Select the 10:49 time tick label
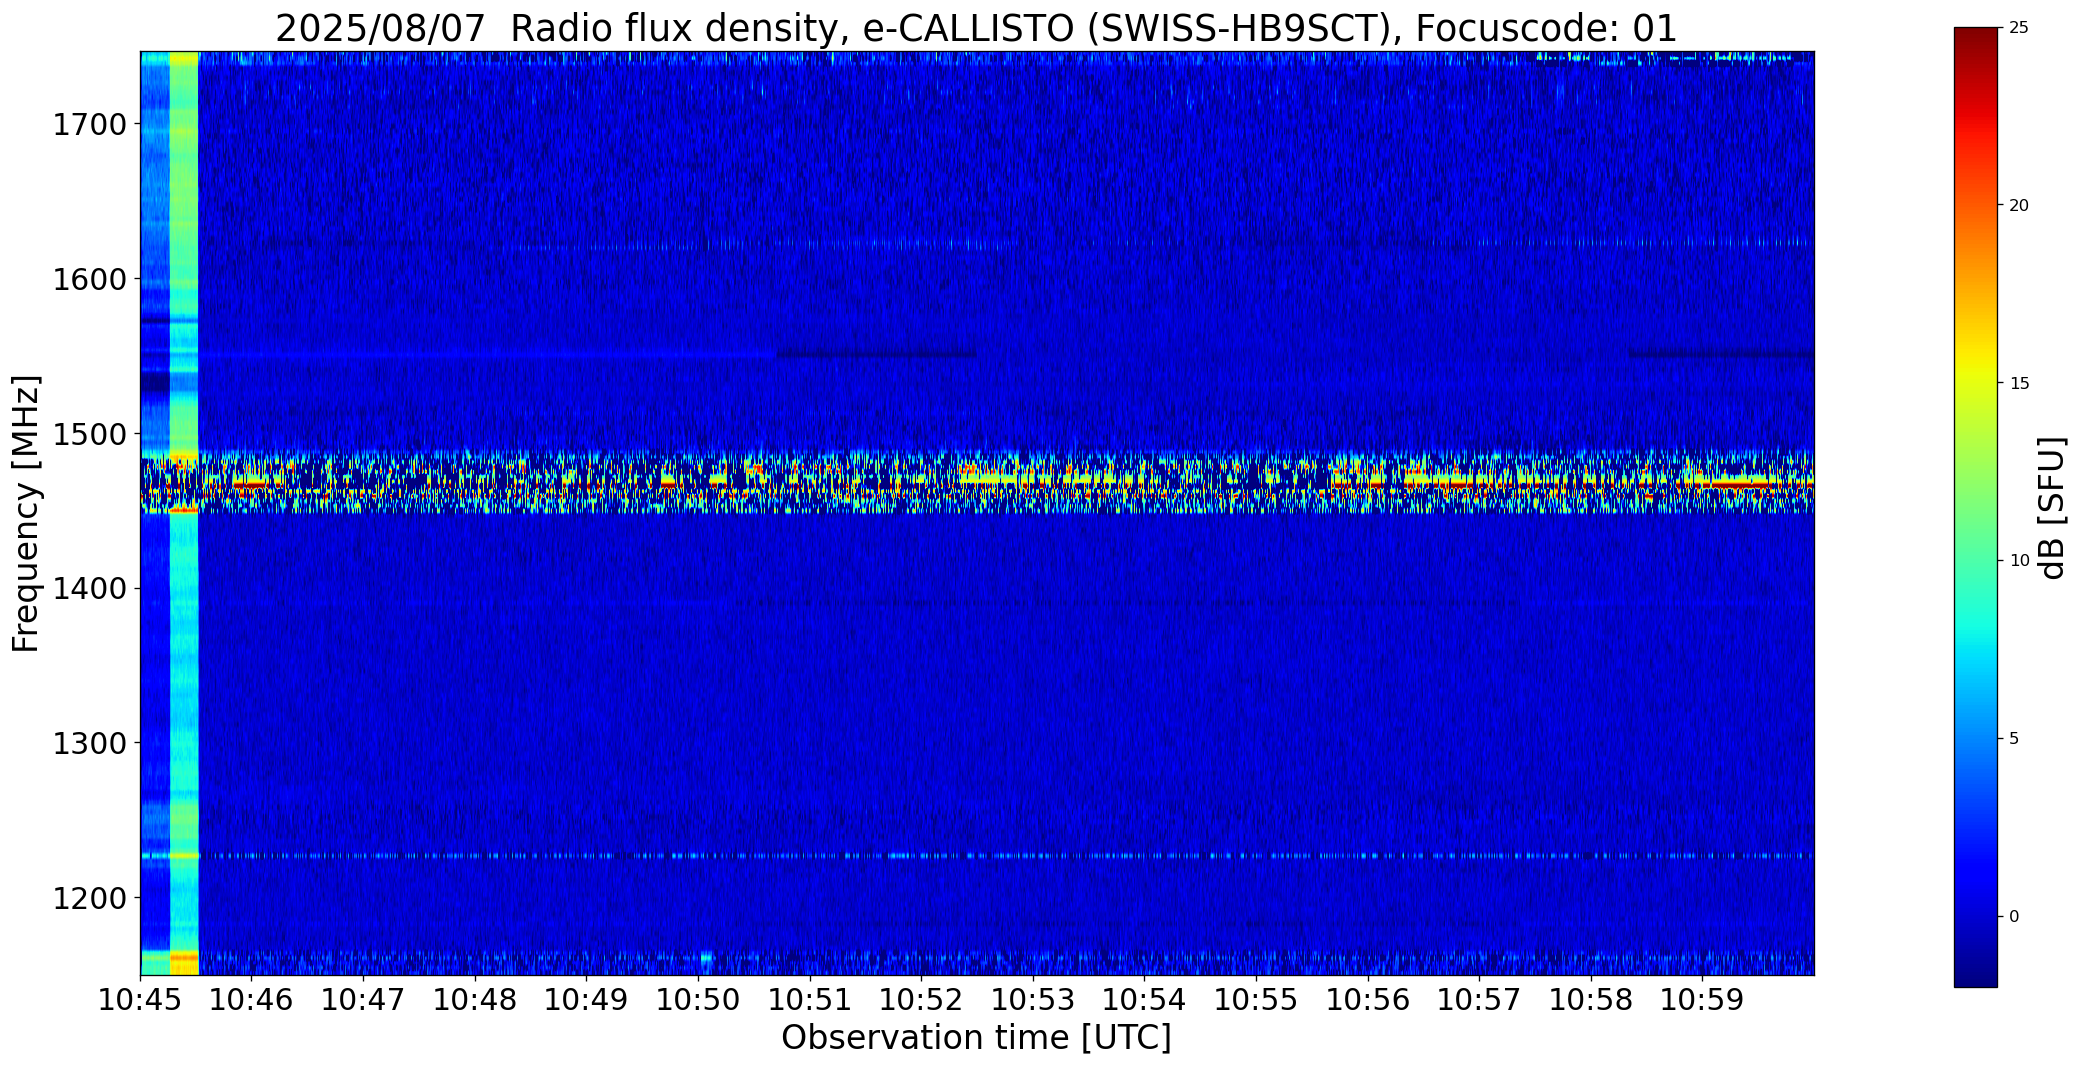The width and height of the screenshot is (2082, 1067). pyautogui.click(x=587, y=999)
